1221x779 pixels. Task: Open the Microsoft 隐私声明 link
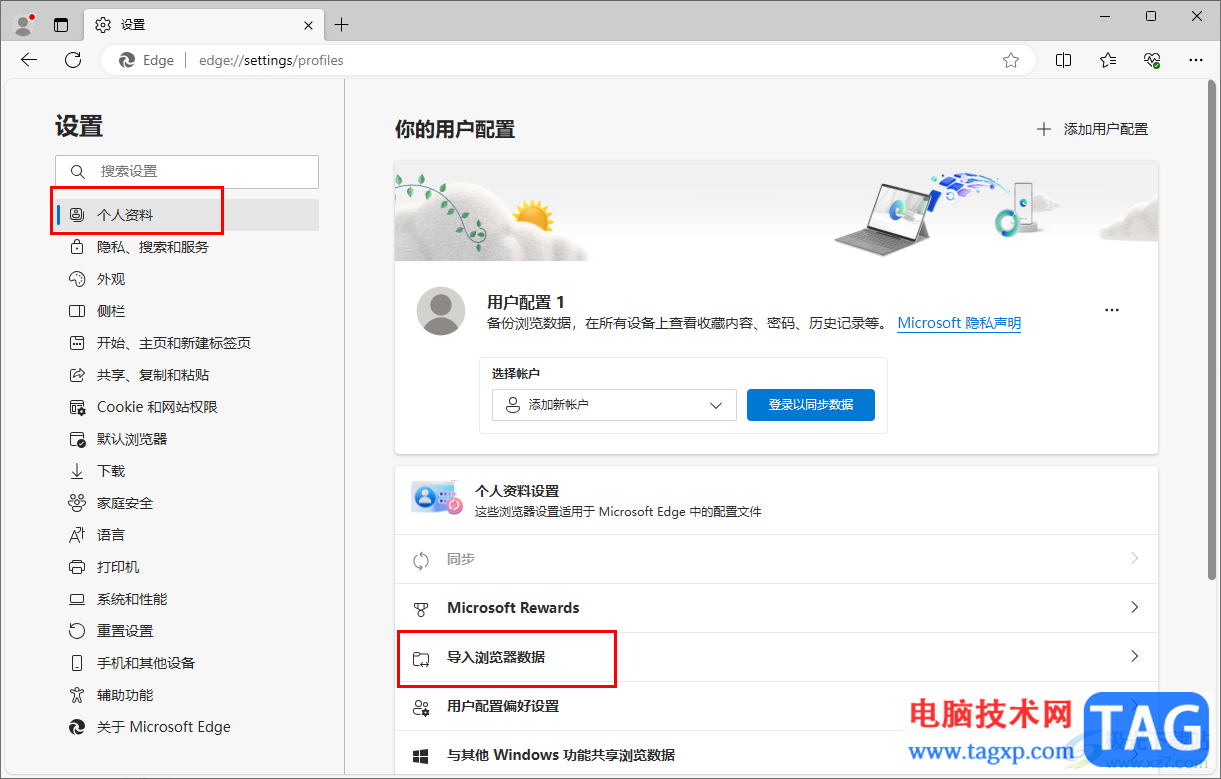958,323
